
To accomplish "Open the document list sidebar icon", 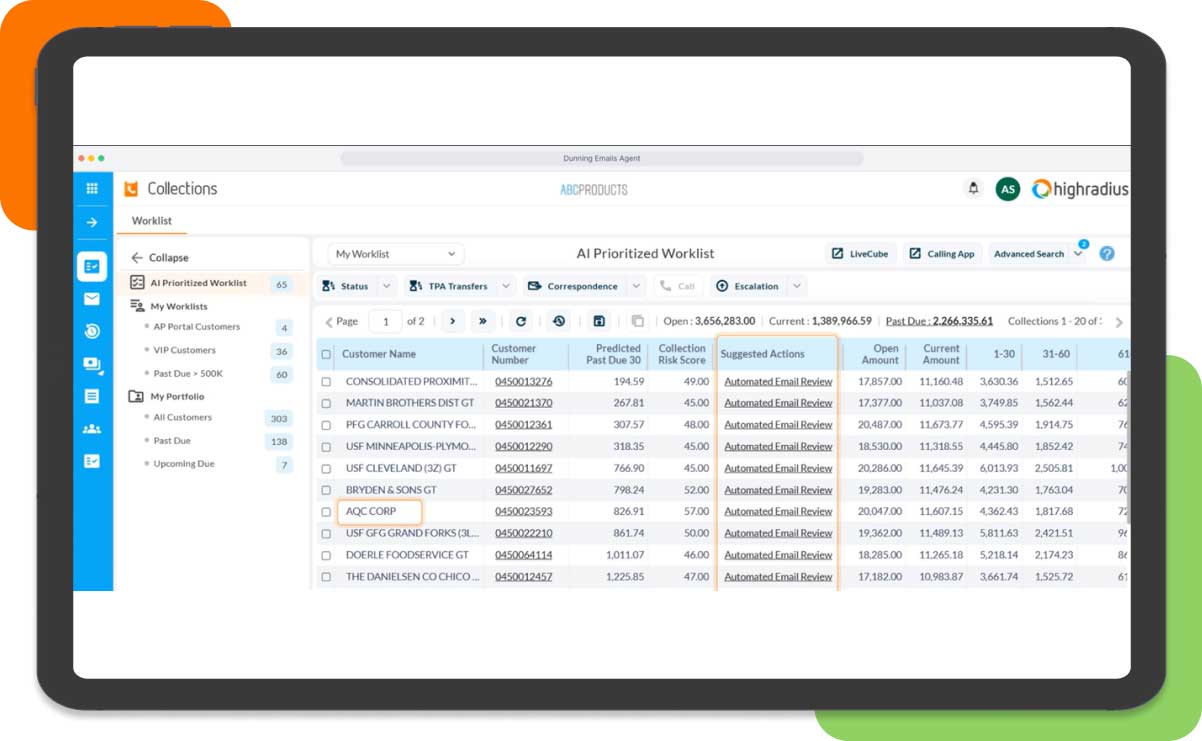I will 92,396.
